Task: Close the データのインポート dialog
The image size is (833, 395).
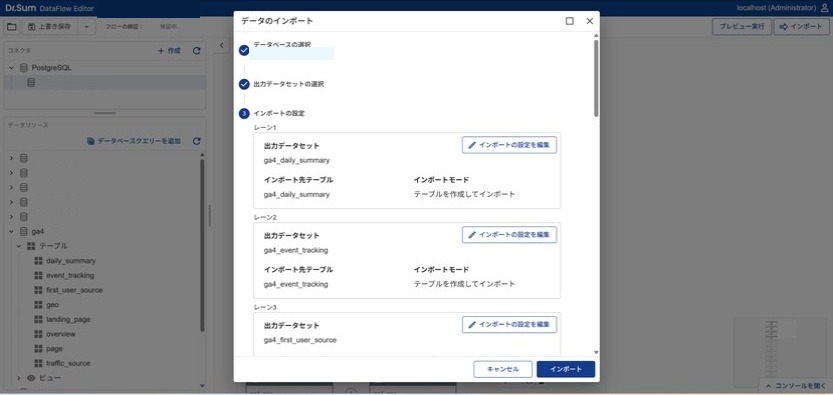Action: tap(589, 21)
